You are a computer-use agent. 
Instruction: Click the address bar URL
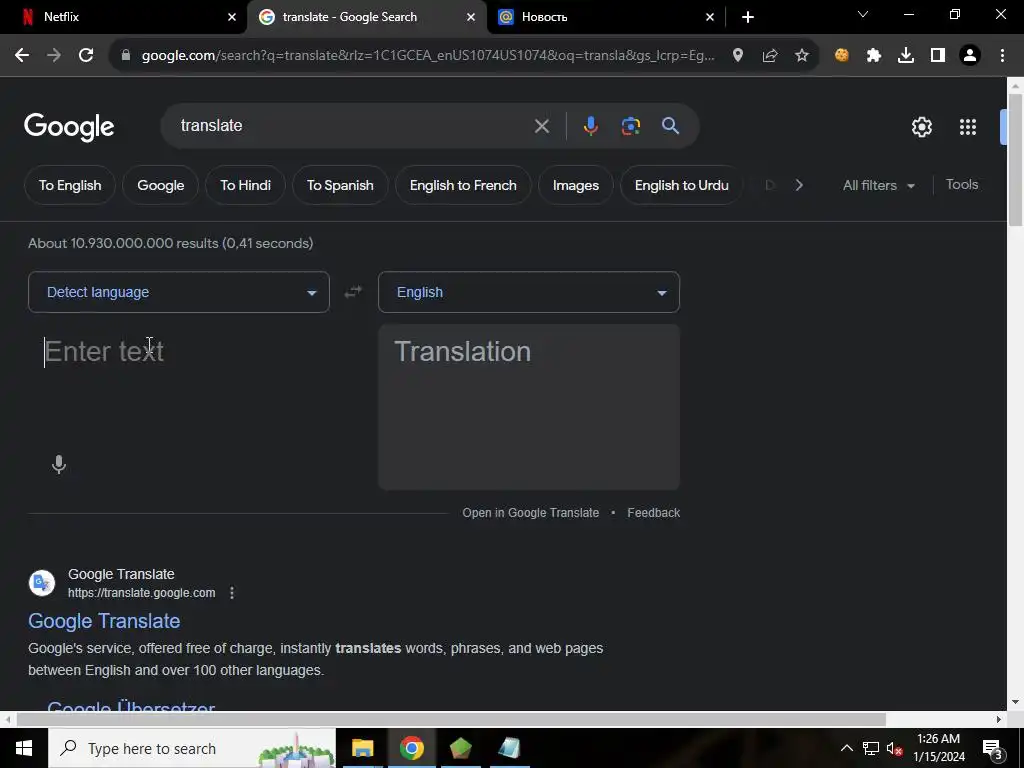[x=428, y=56]
